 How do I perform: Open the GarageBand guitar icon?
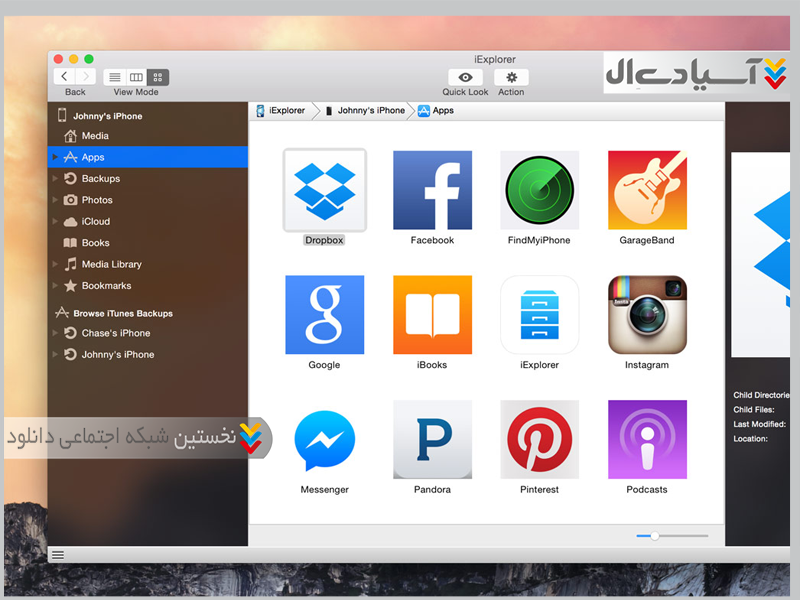pos(647,190)
